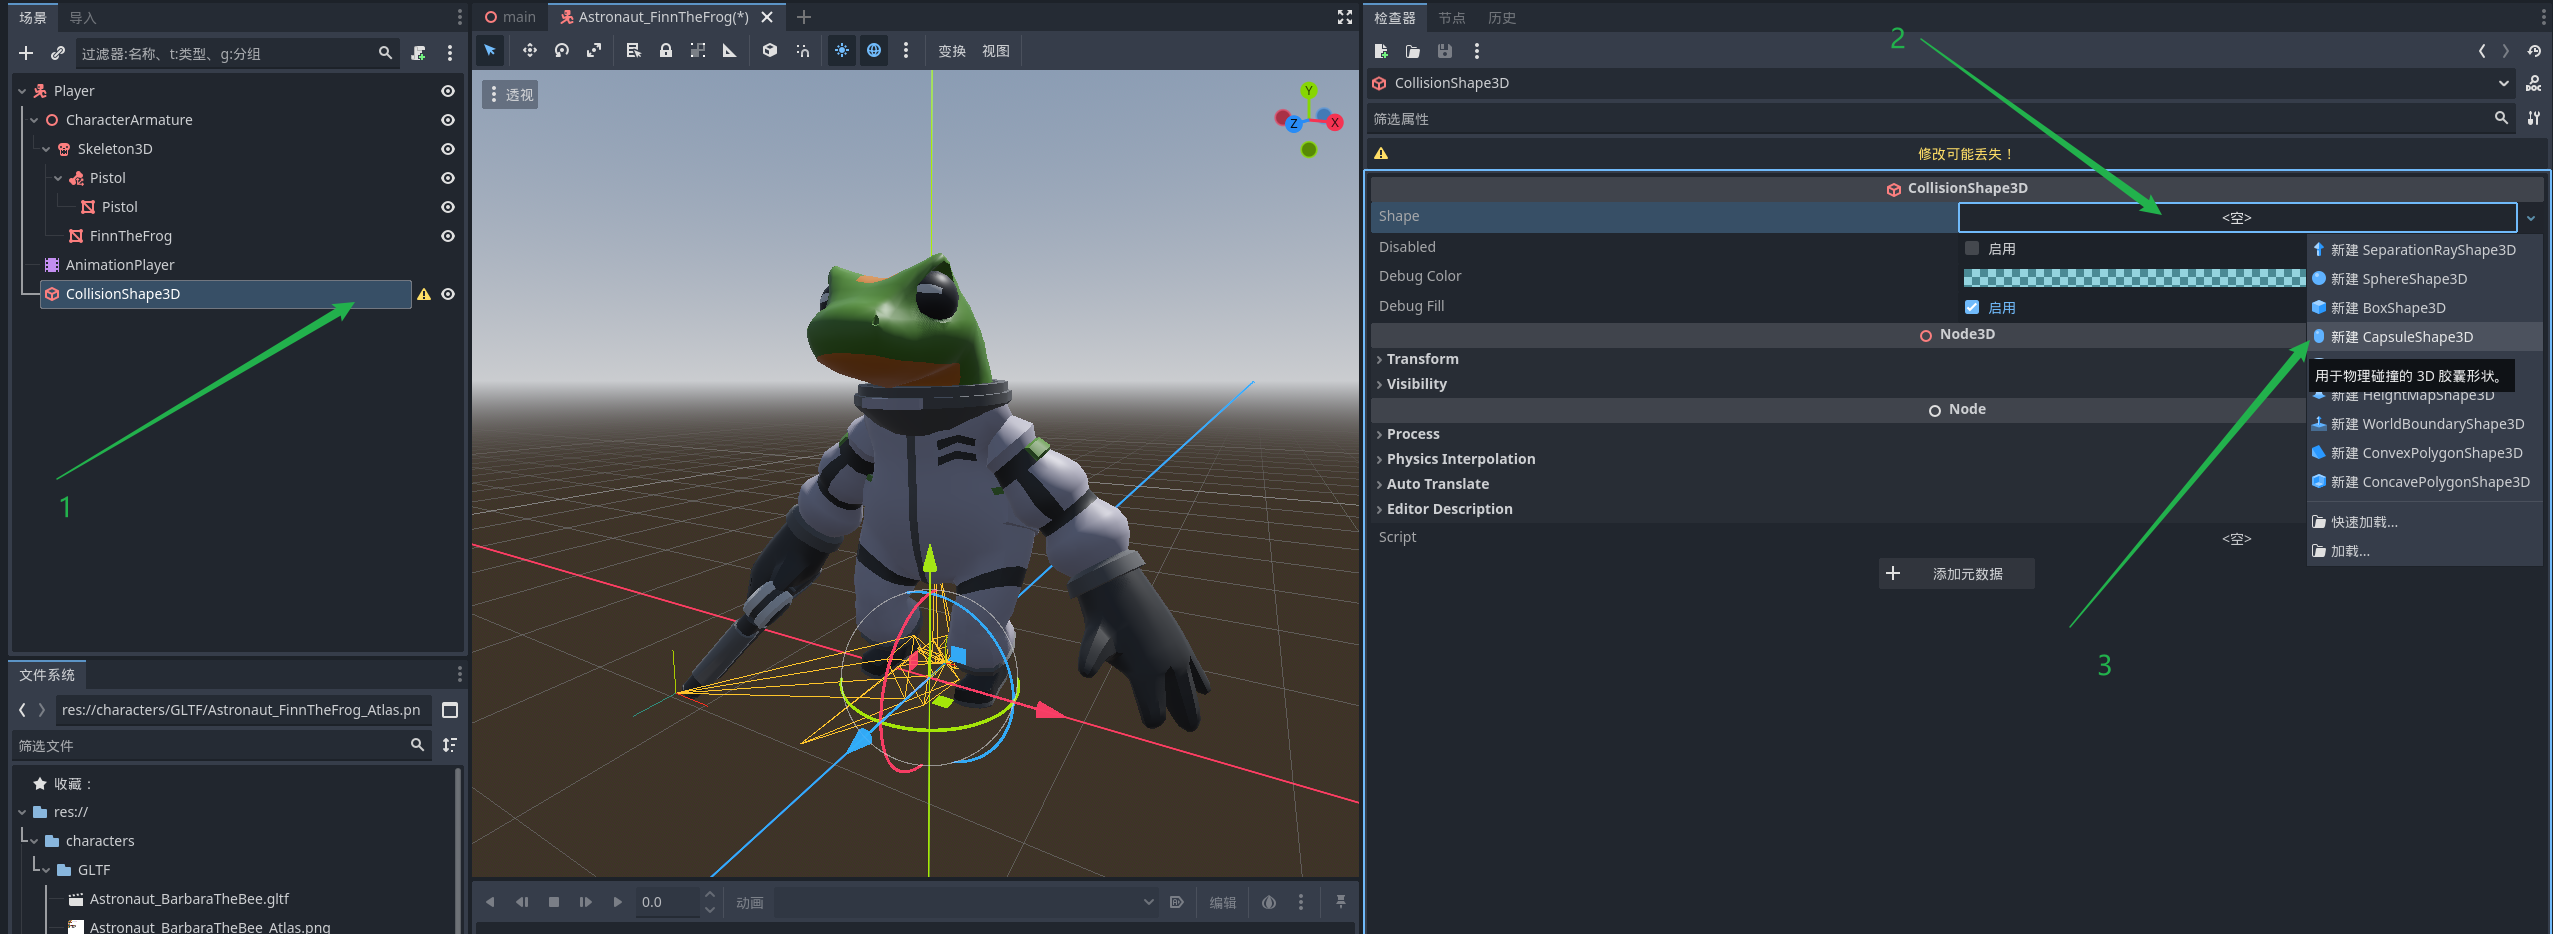The height and width of the screenshot is (934, 2553).
Task: Choose the Rotate mode tool
Action: [x=562, y=50]
